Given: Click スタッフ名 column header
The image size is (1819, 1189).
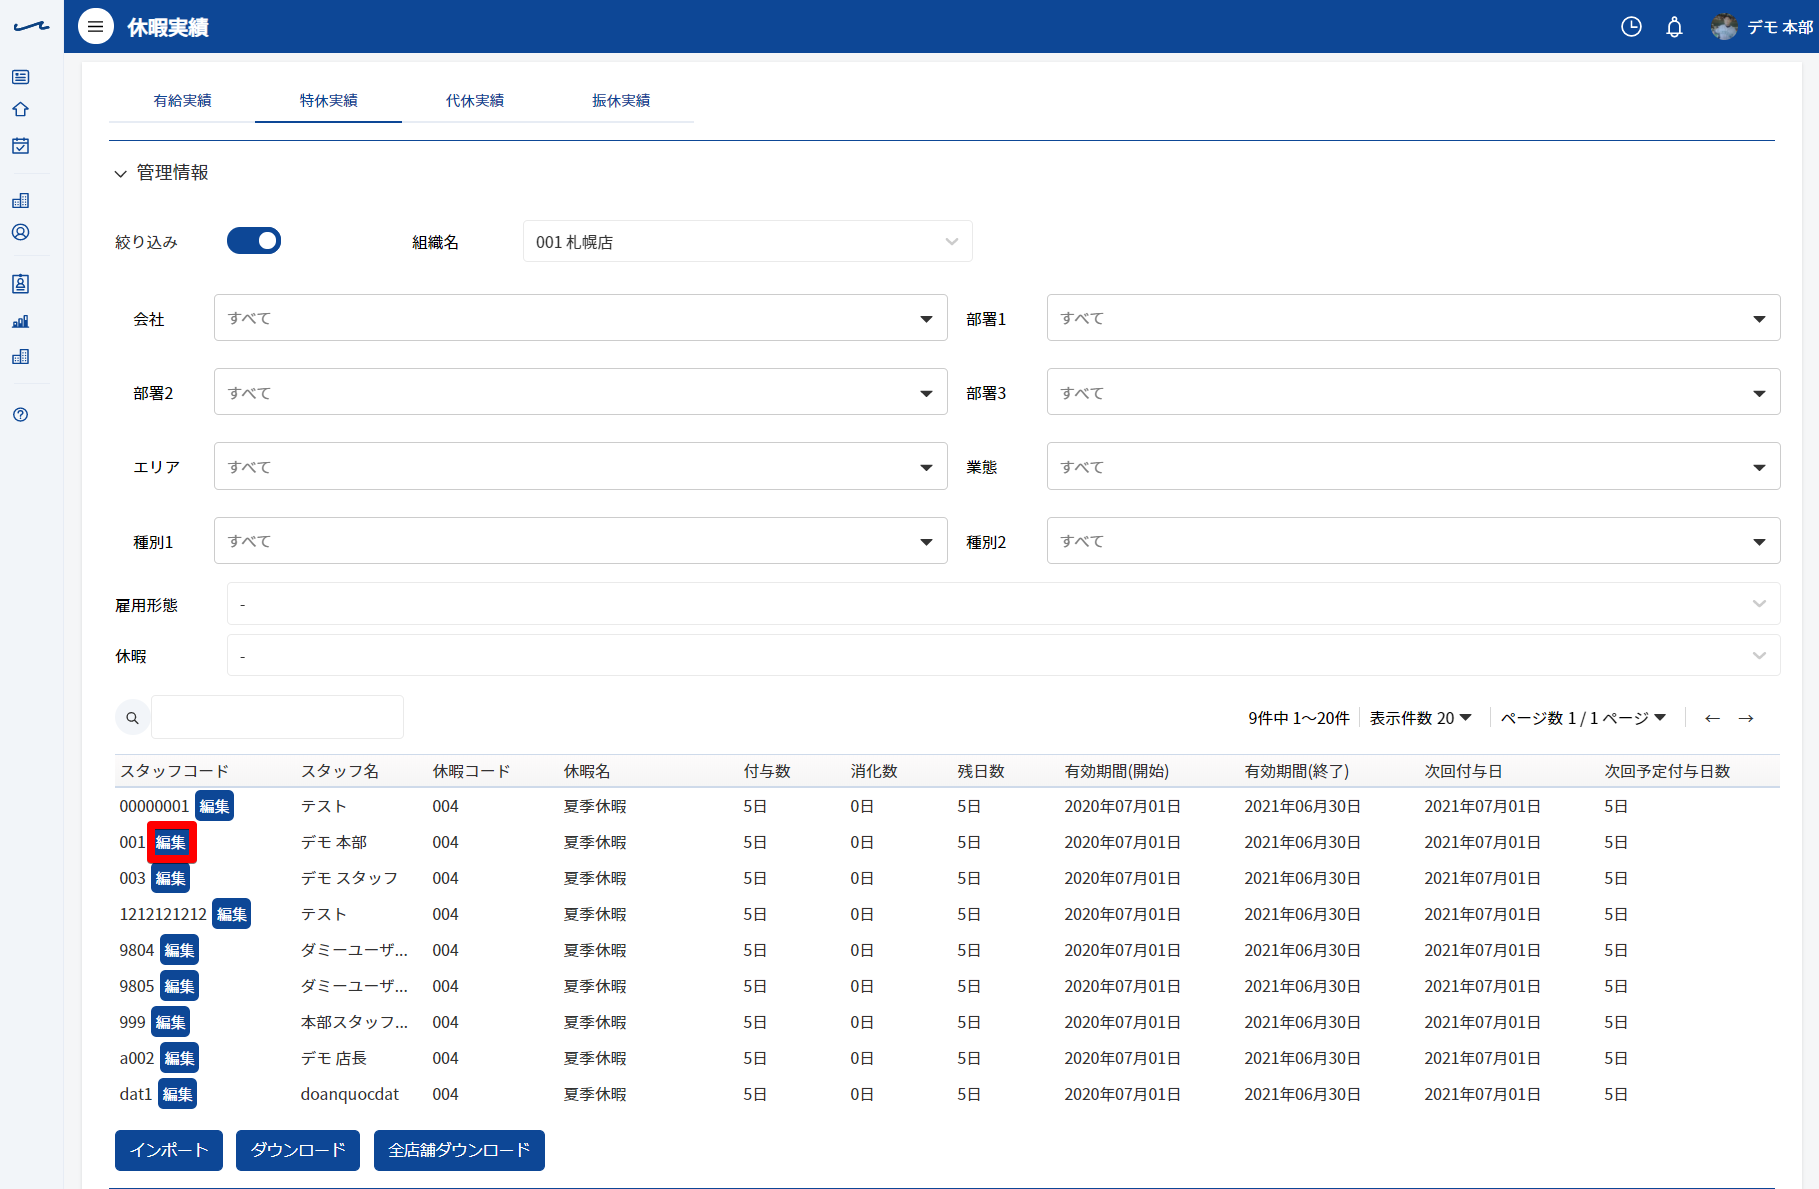Looking at the screenshot, I should tap(340, 771).
